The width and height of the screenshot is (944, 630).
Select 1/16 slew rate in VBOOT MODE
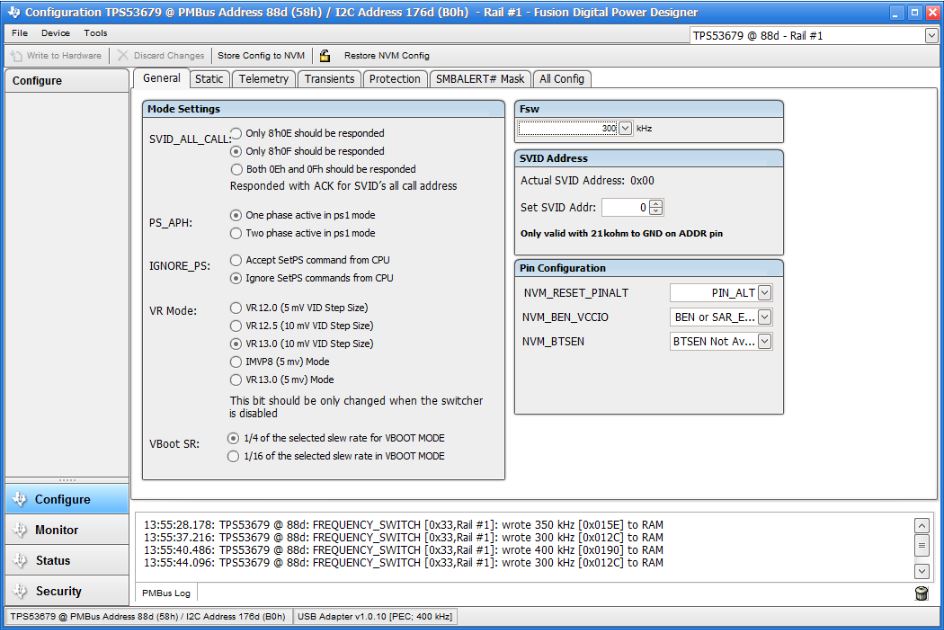234,457
